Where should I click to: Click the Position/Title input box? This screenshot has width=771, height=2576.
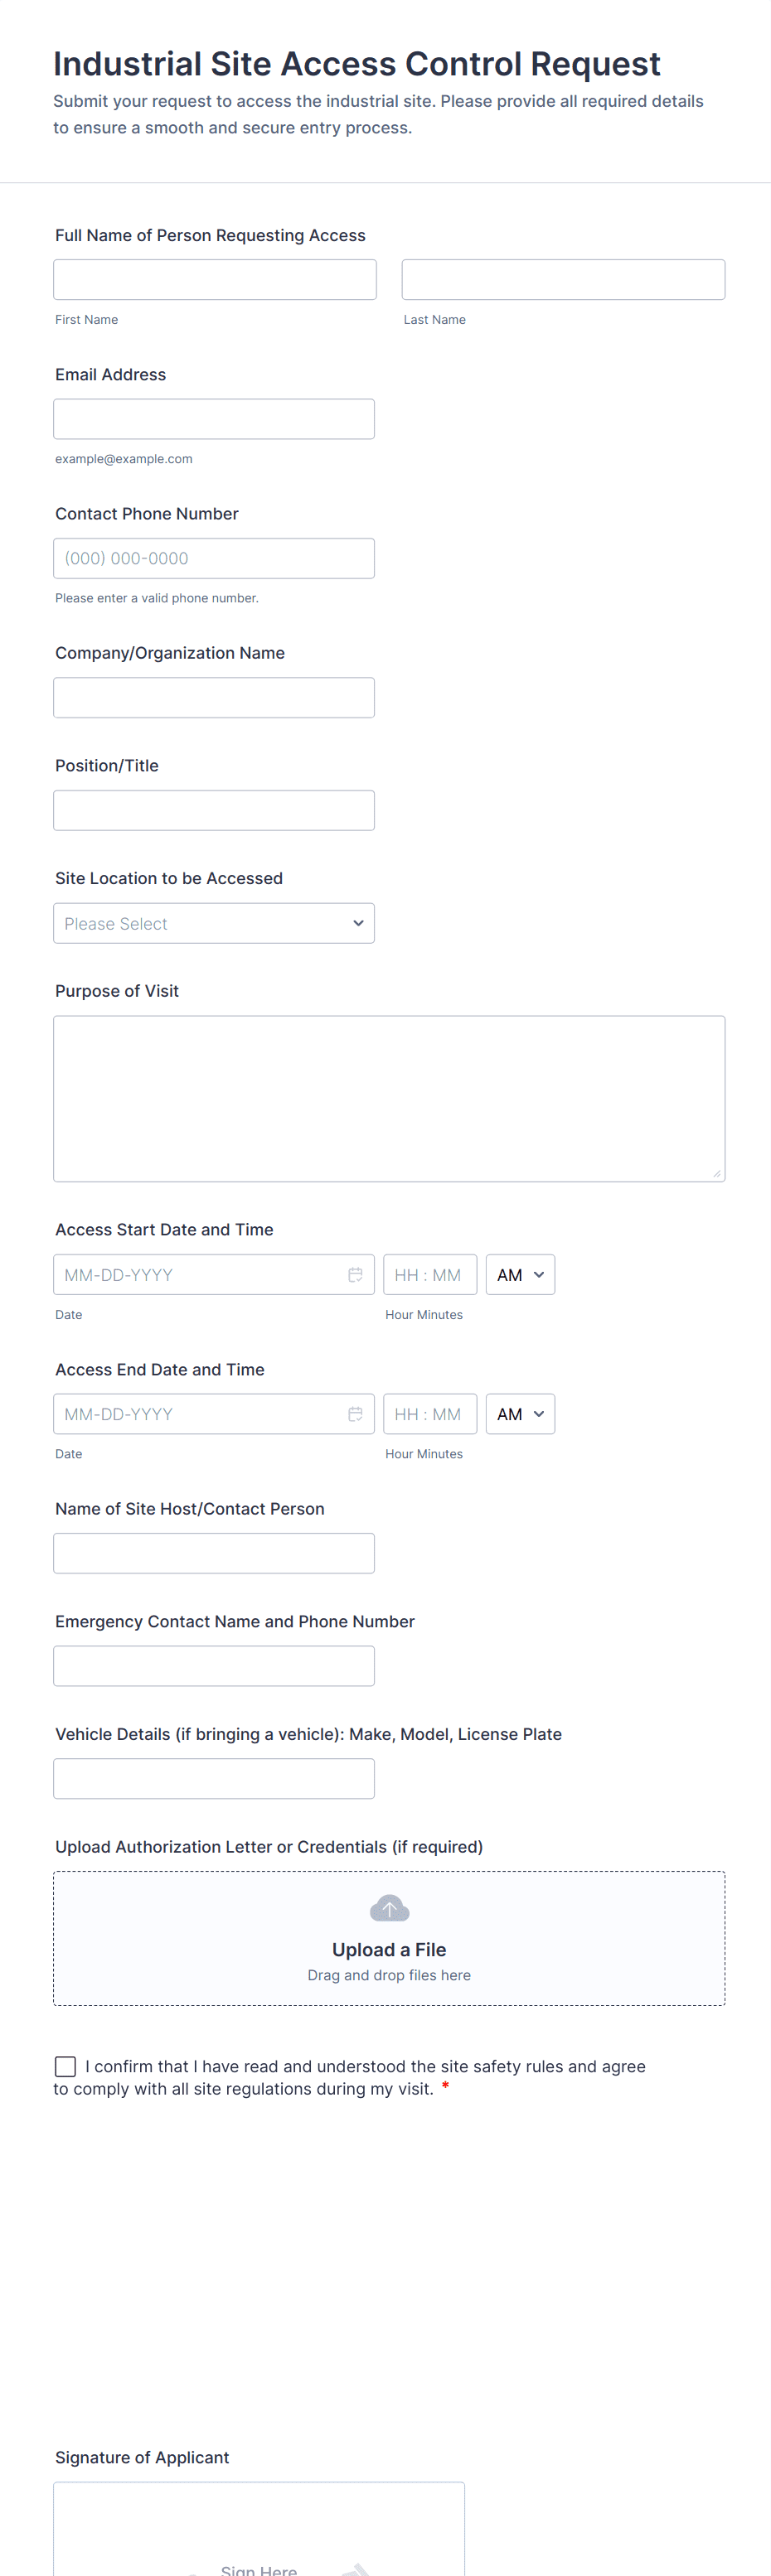tap(214, 811)
